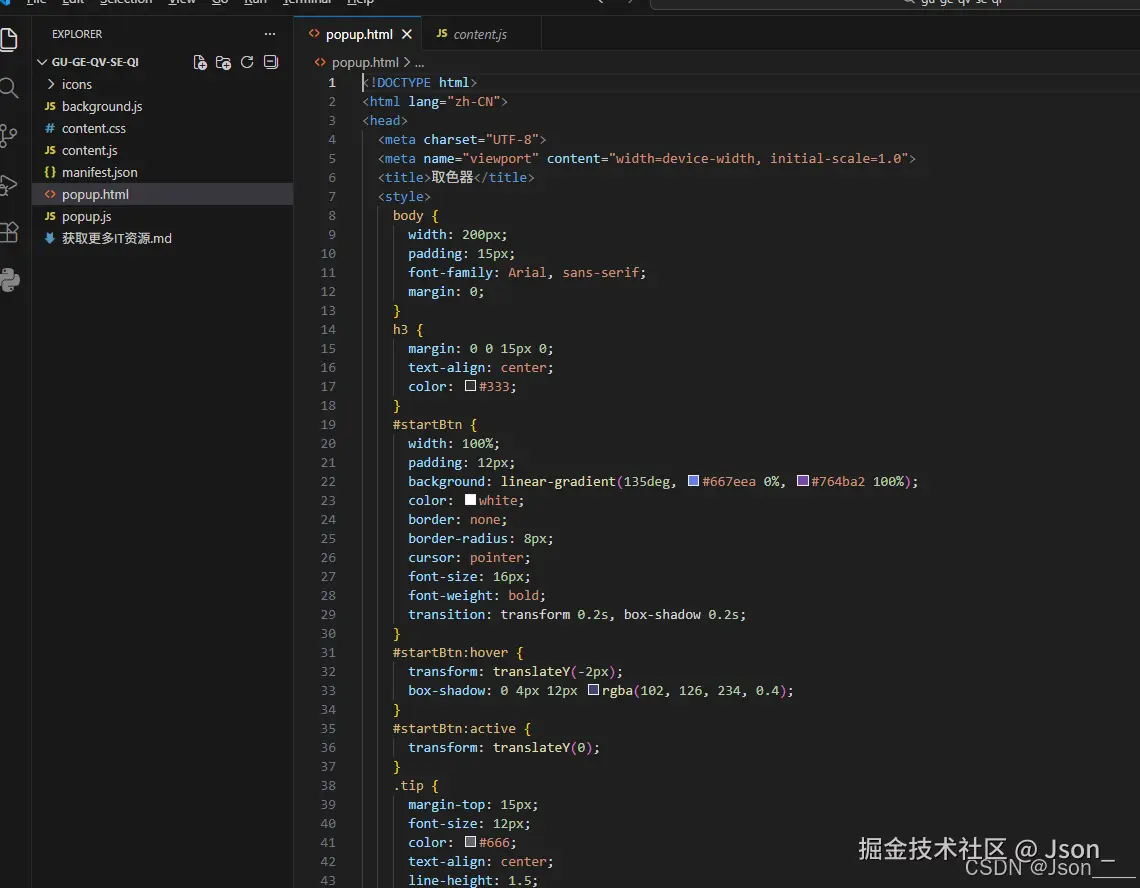Screen dimensions: 1140x888
Task: Click the EXPLORER panel title
Action: coord(77,34)
